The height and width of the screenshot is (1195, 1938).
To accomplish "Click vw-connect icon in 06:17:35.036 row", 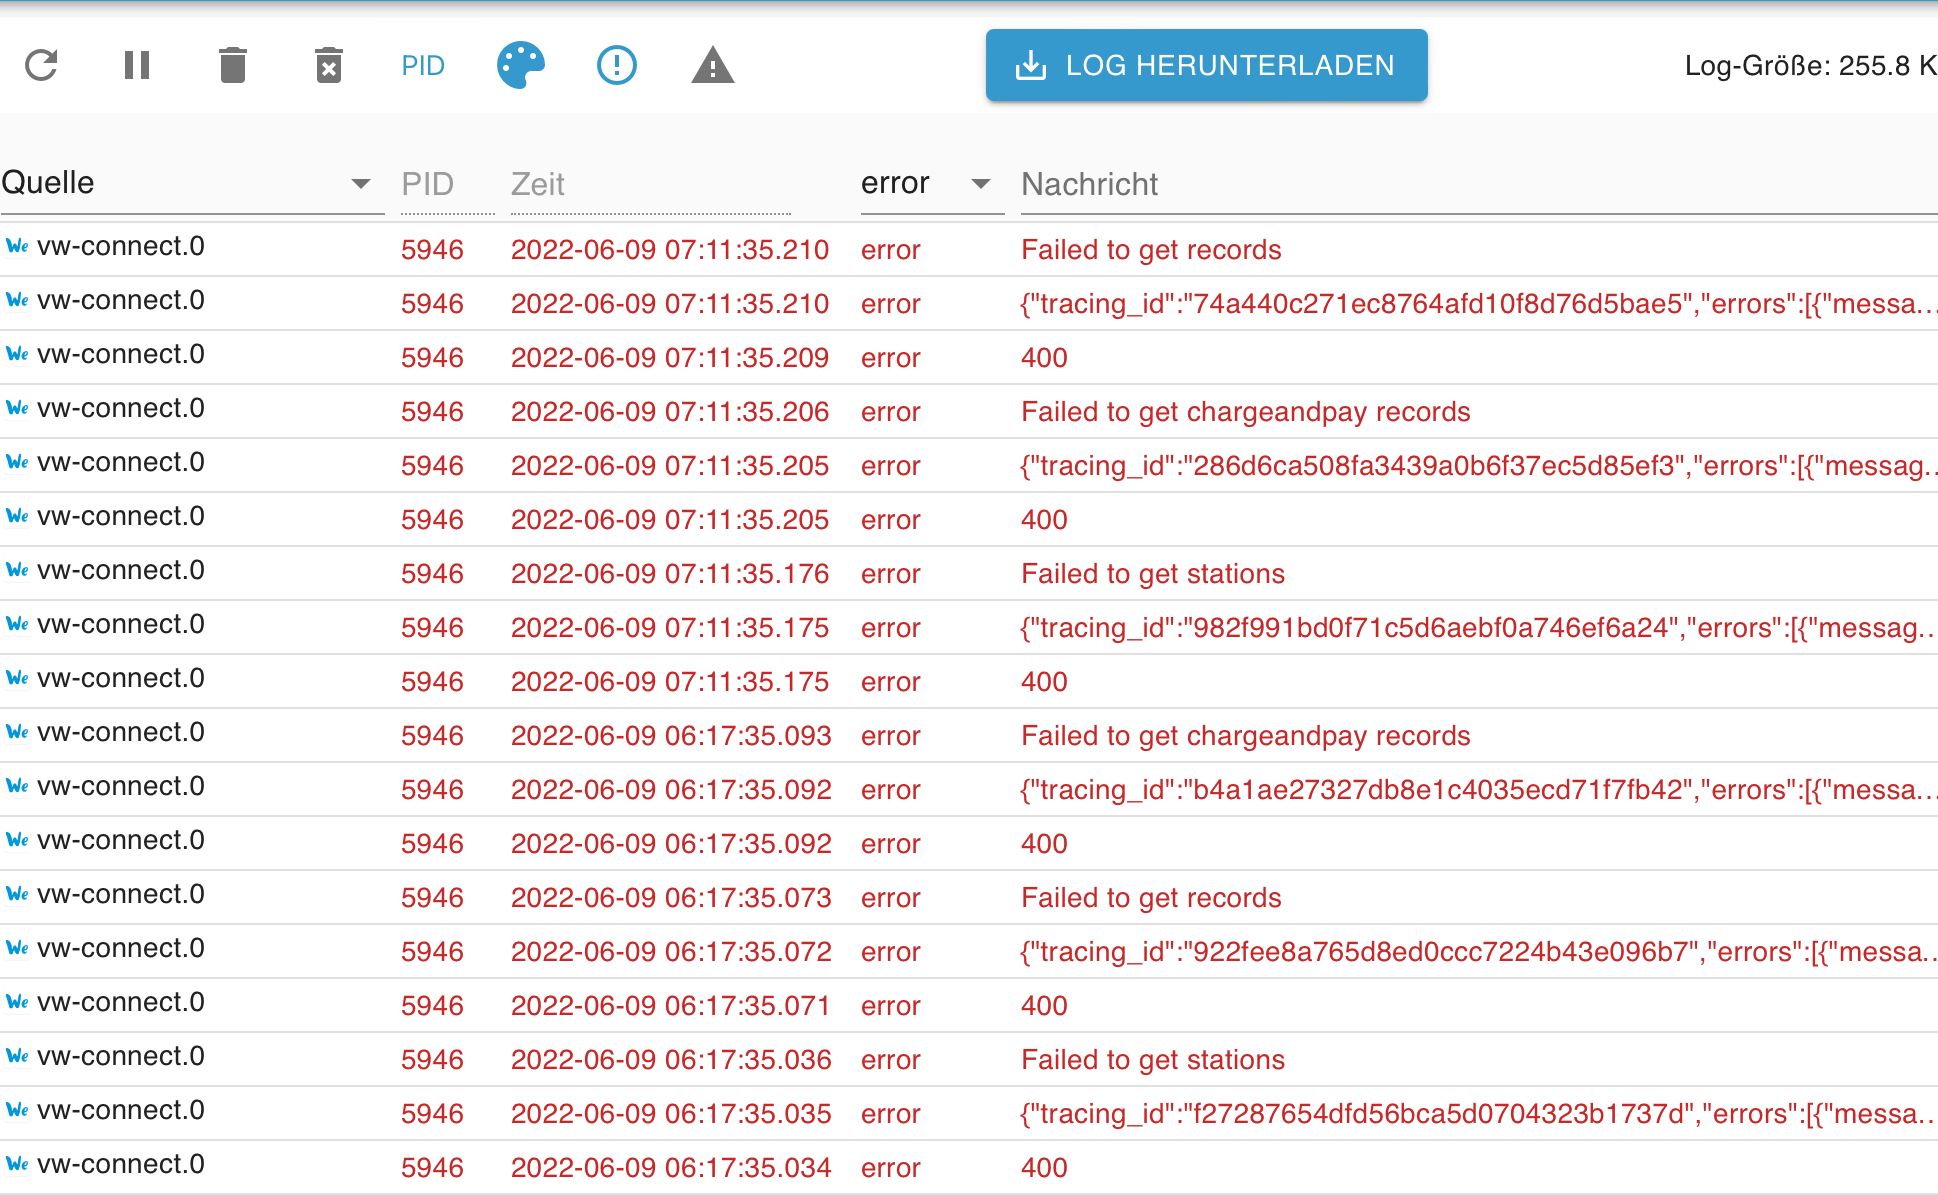I will tap(17, 1056).
